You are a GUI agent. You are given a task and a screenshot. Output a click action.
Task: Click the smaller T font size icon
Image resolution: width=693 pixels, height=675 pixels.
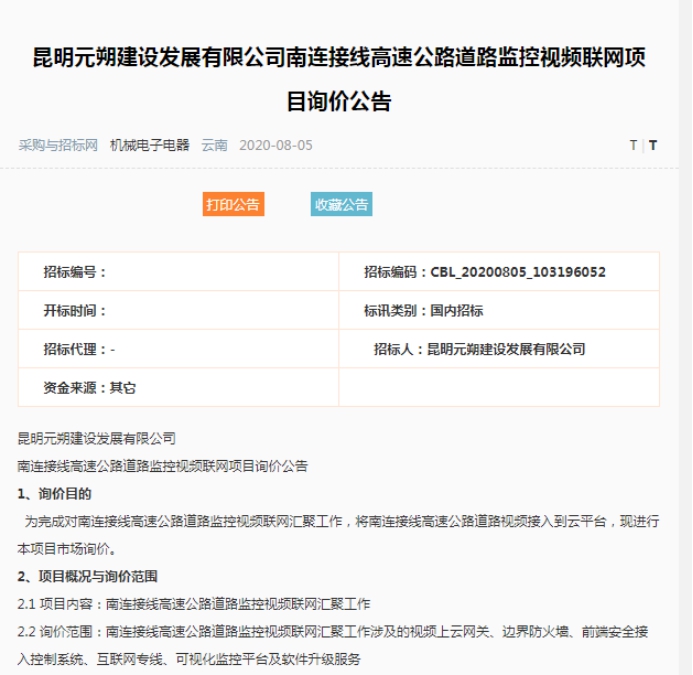tap(633, 145)
